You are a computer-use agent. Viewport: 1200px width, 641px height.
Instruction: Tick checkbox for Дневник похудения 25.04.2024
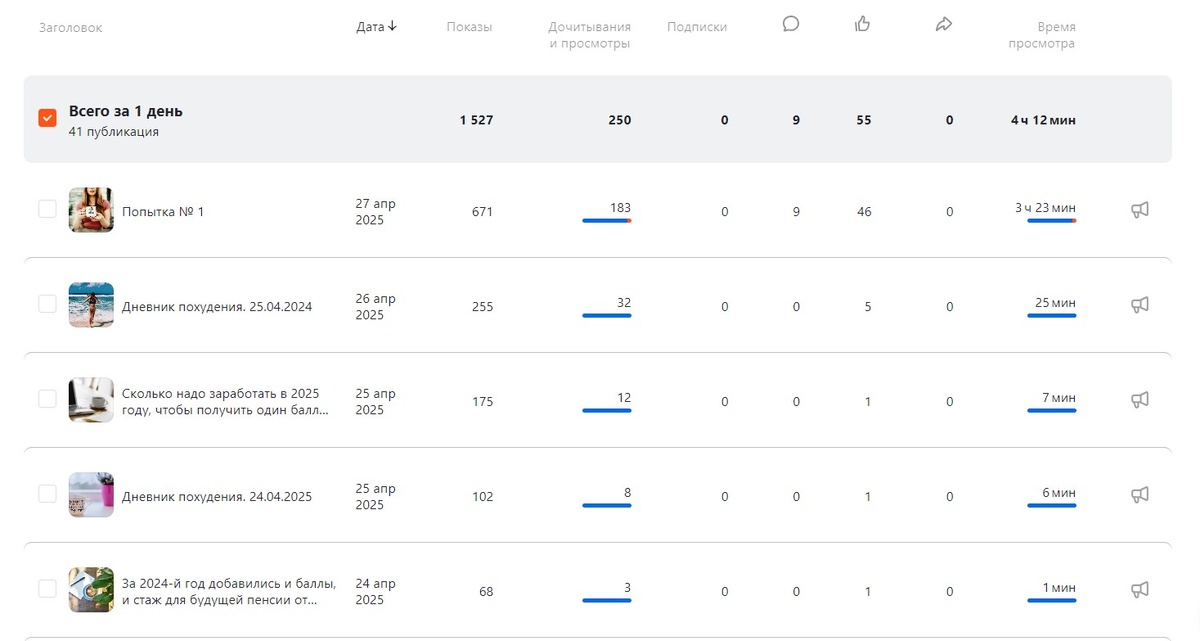(47, 304)
